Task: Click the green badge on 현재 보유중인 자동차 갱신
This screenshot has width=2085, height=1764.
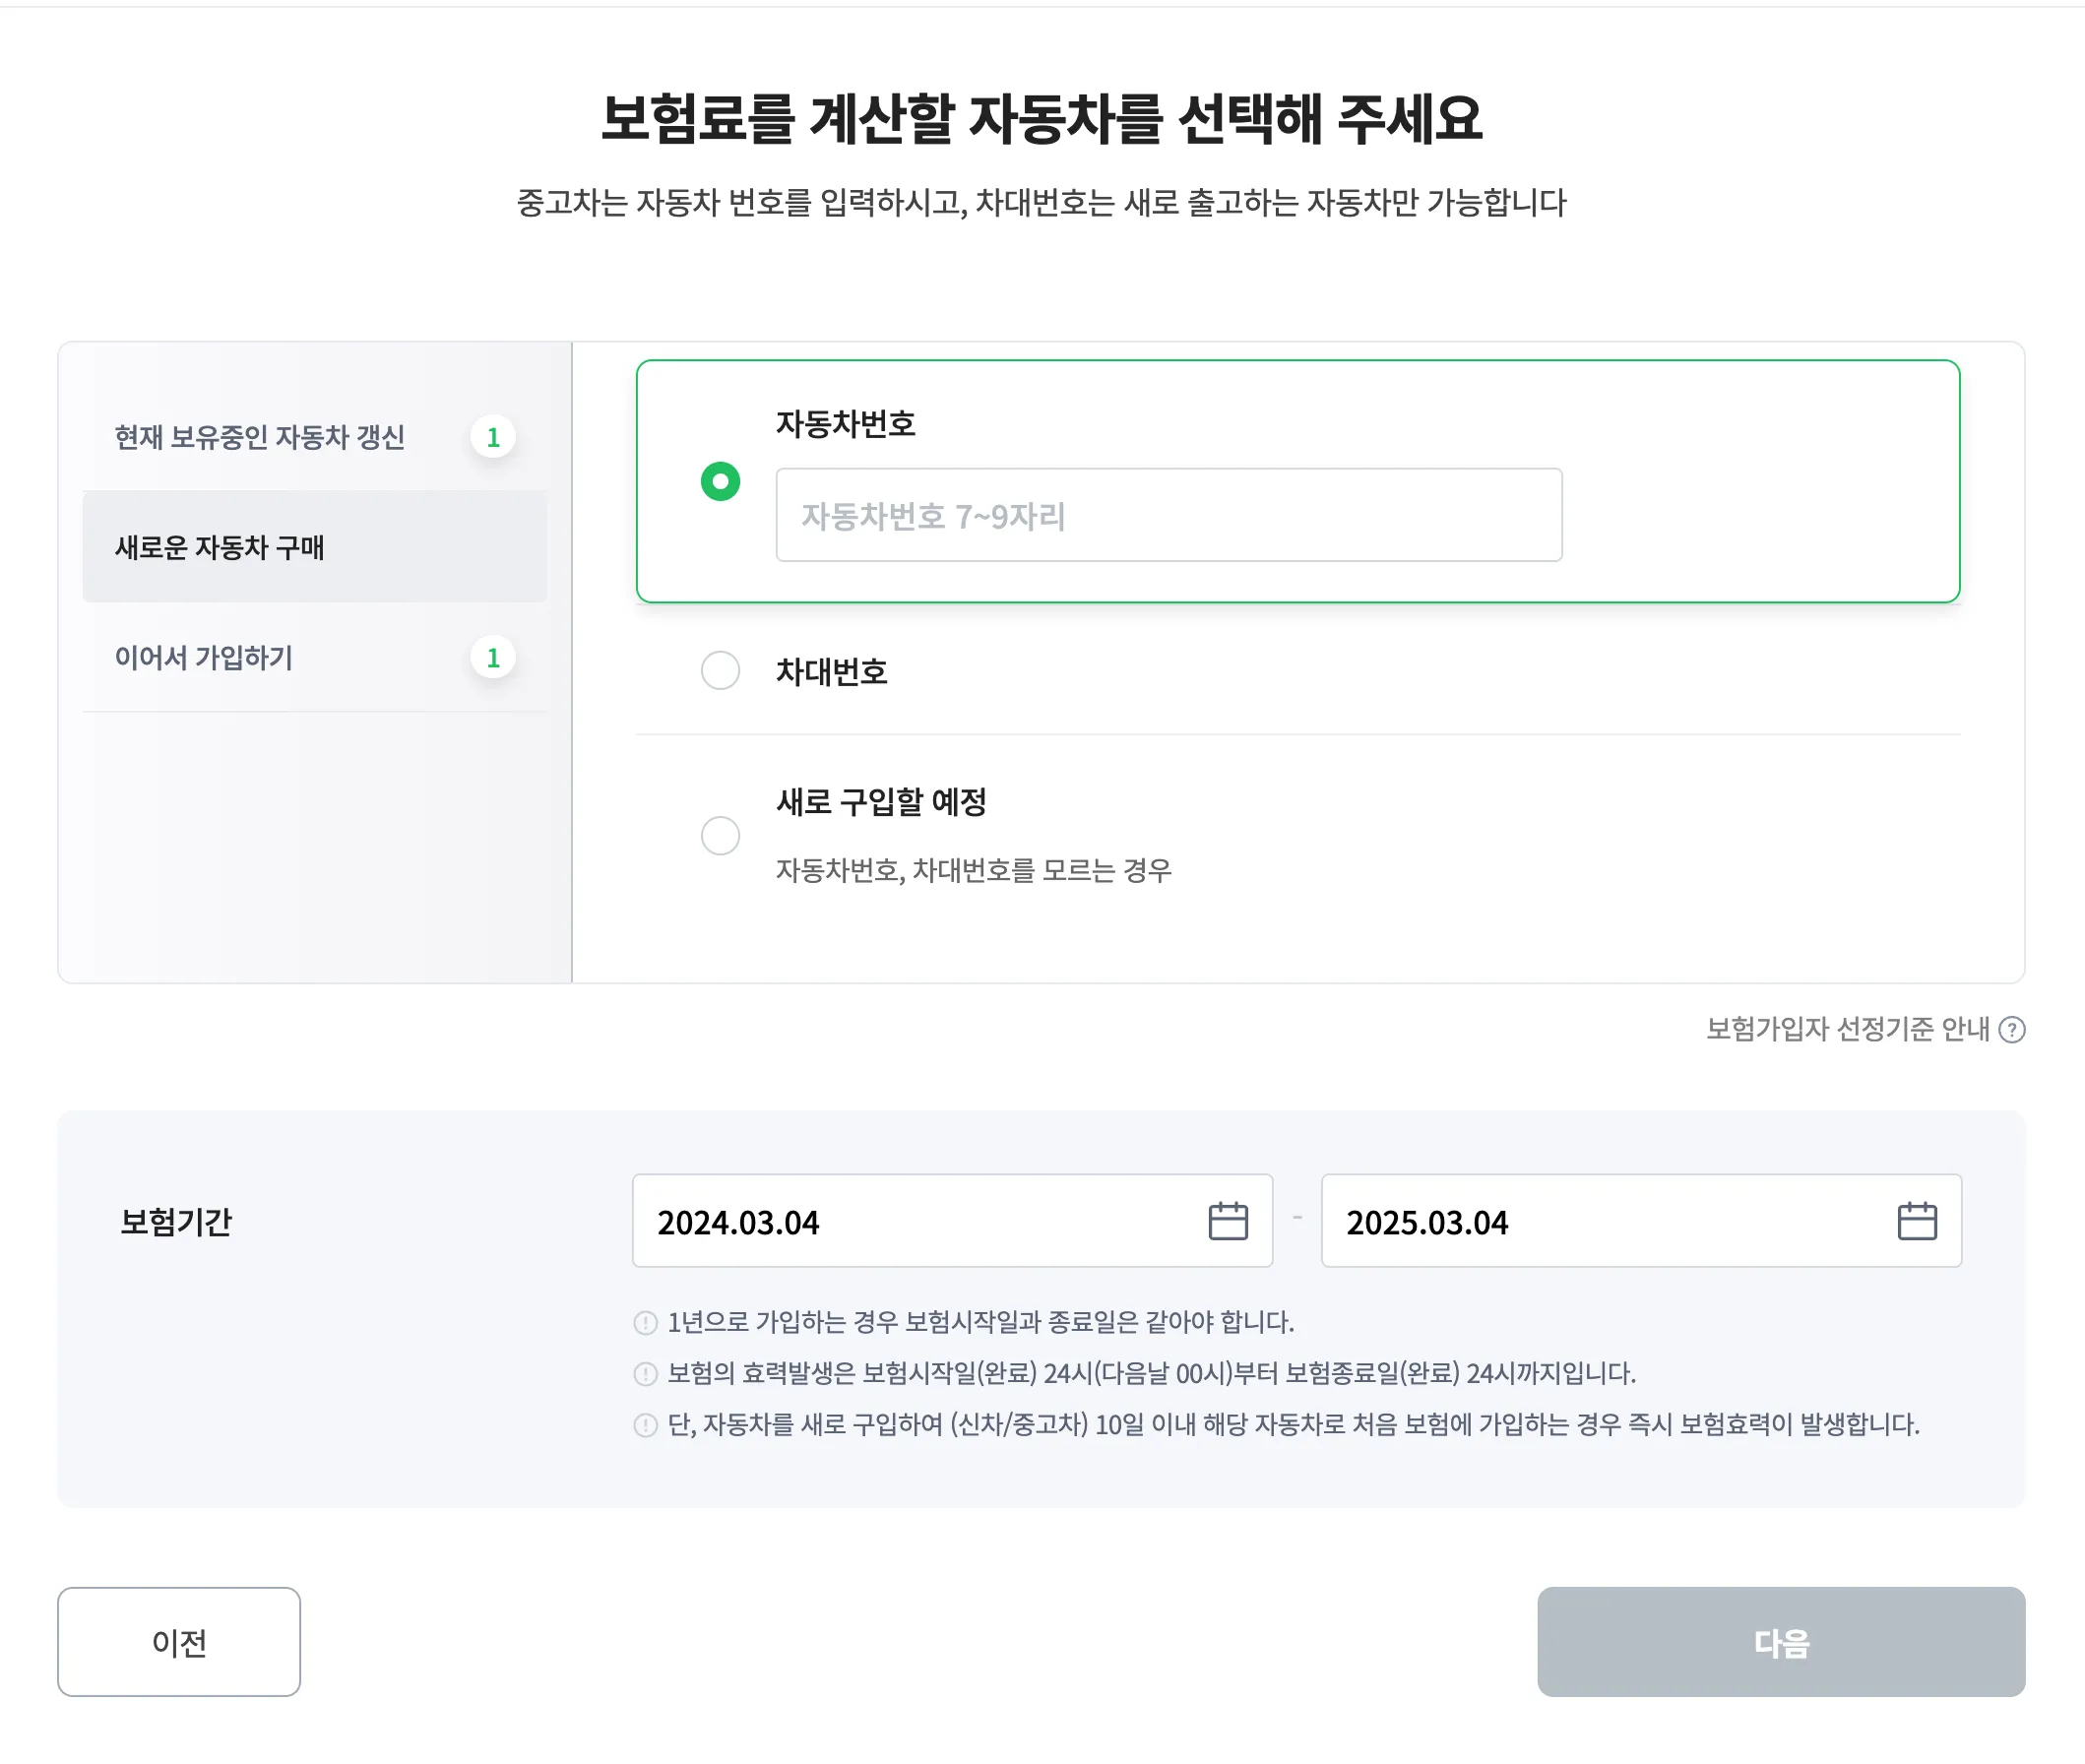Action: 493,437
